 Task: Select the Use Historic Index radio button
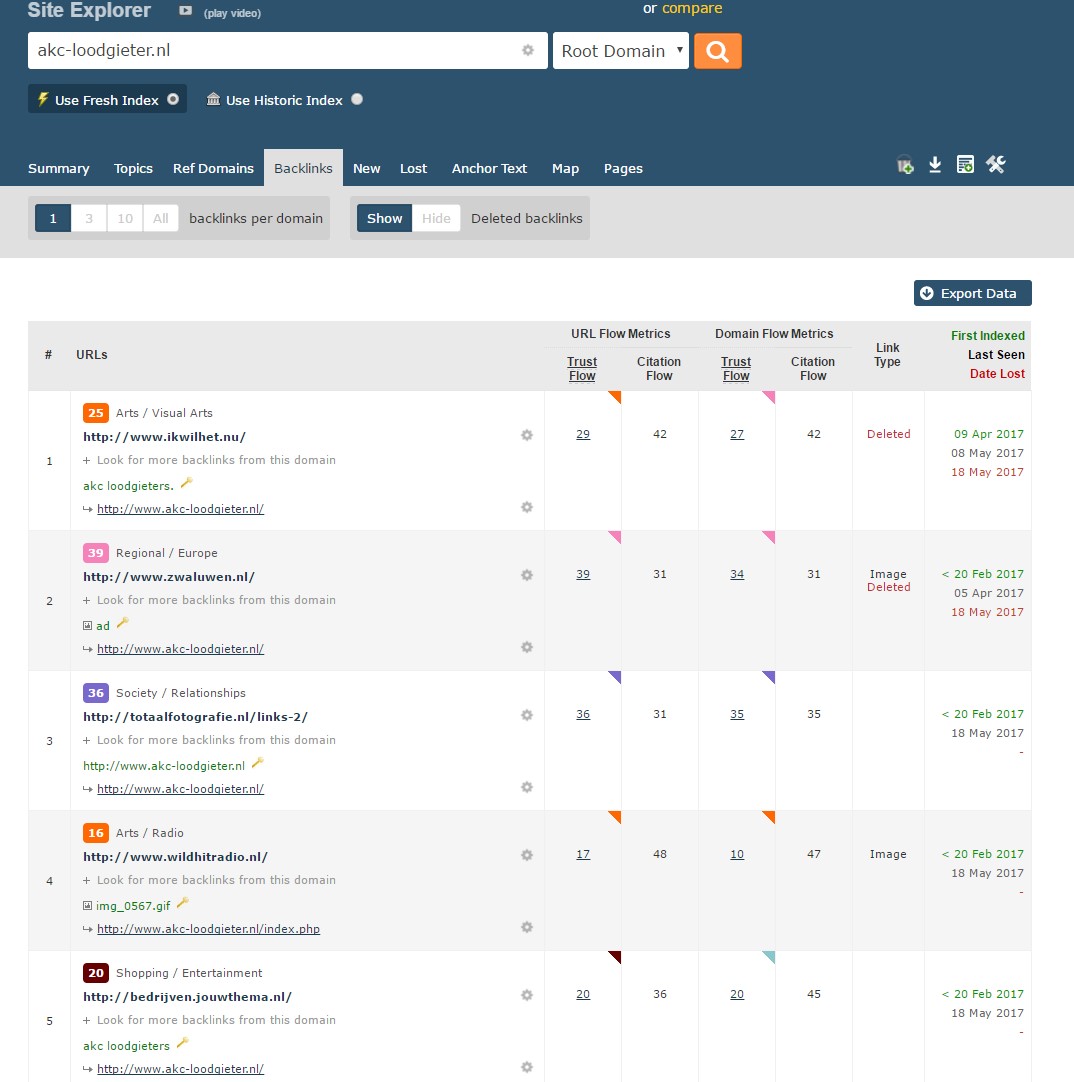tap(357, 99)
